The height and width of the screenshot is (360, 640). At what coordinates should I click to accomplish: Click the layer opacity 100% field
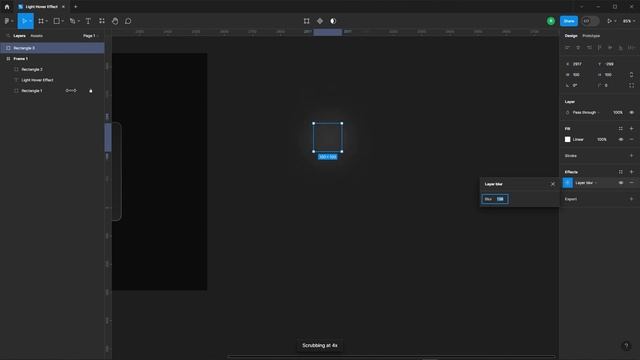[x=617, y=112]
